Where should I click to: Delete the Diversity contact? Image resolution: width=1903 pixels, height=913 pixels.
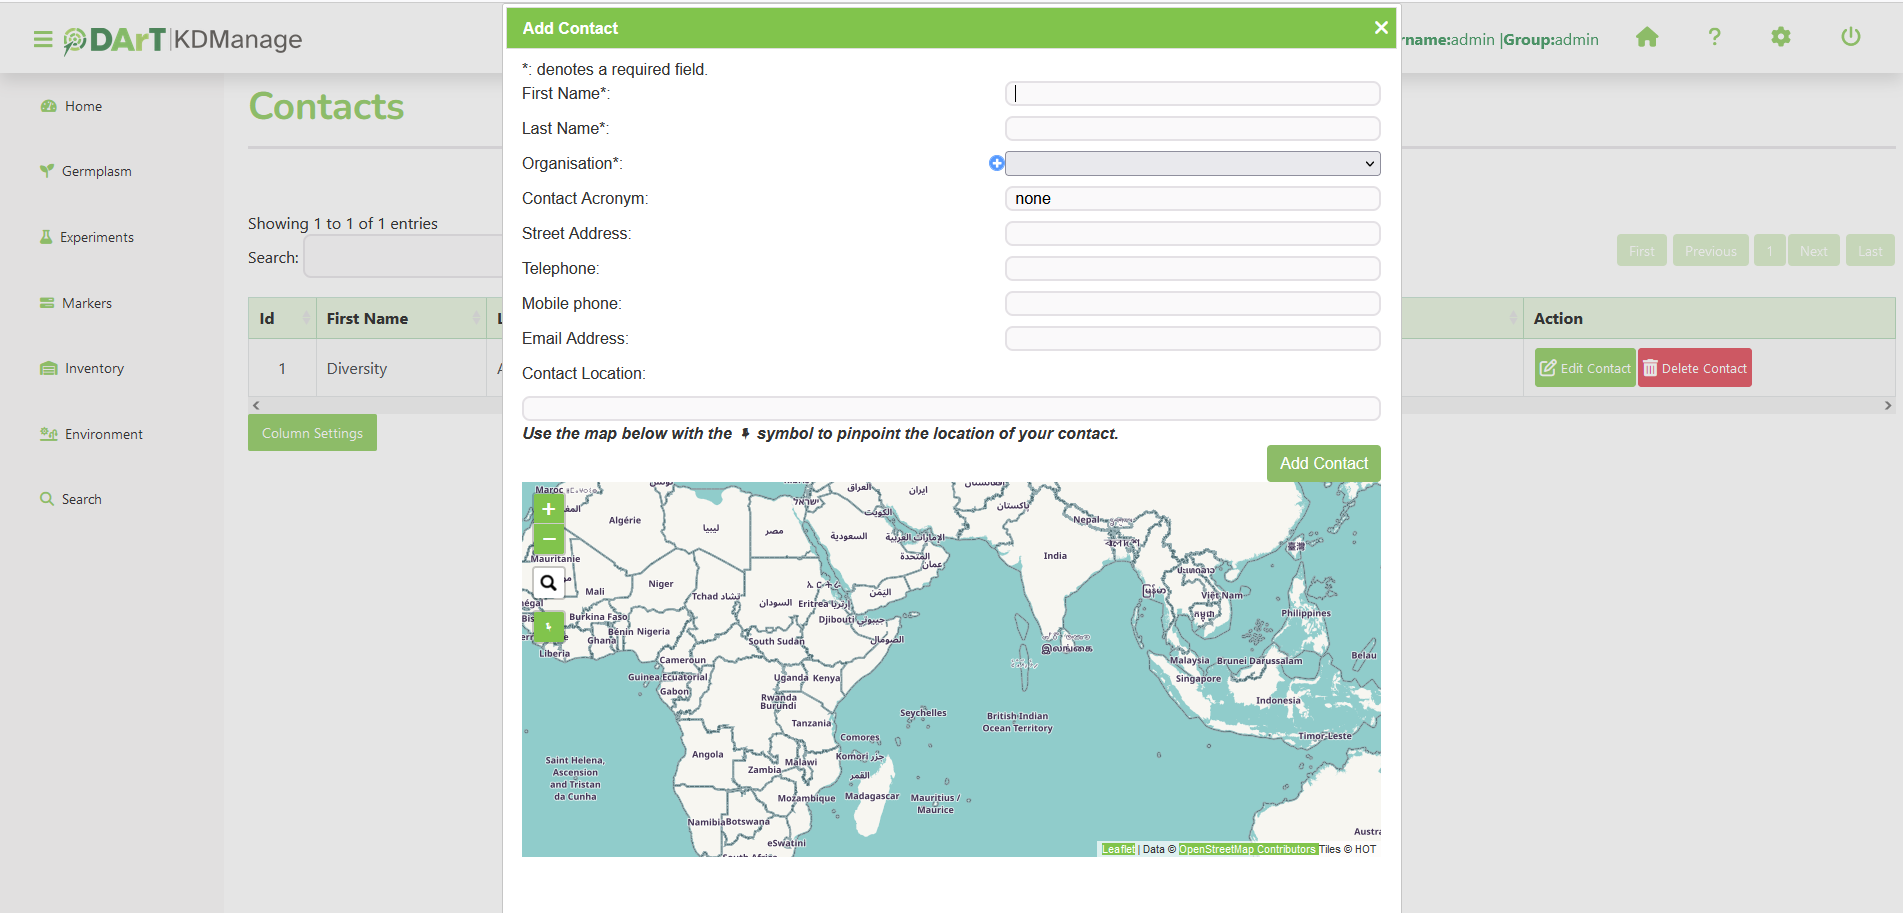coord(1694,368)
